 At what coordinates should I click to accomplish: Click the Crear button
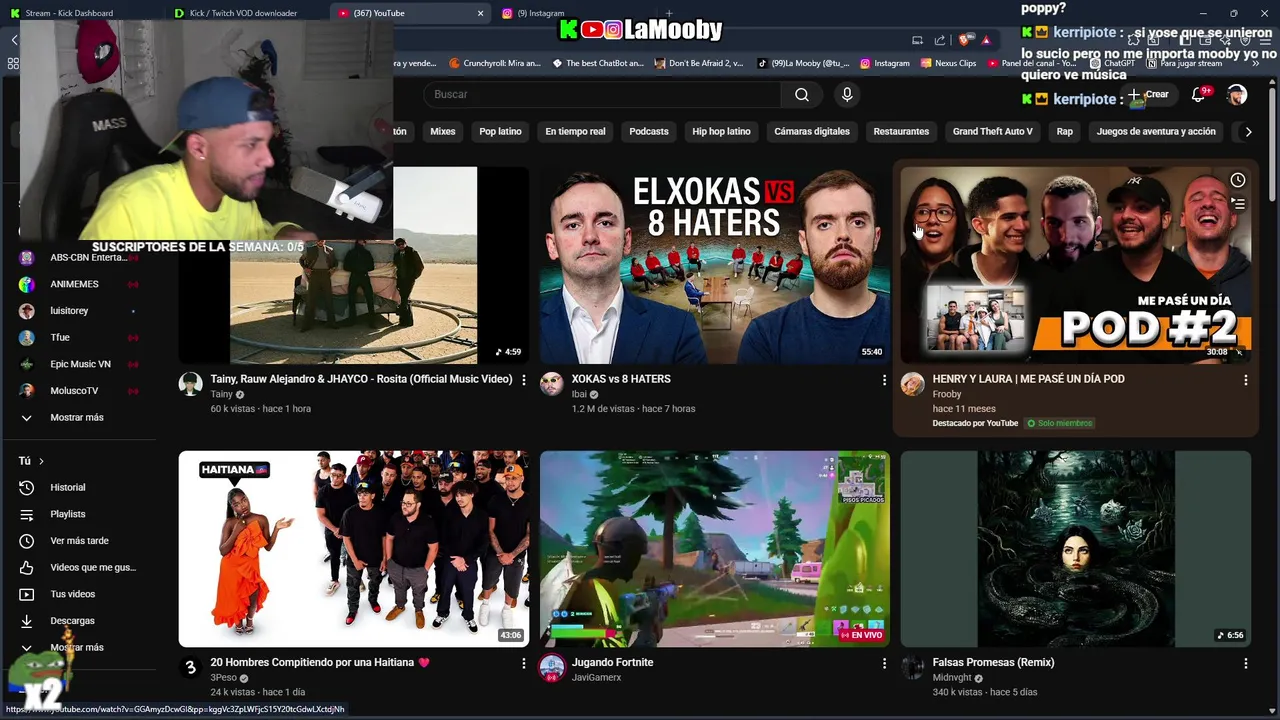1148,94
